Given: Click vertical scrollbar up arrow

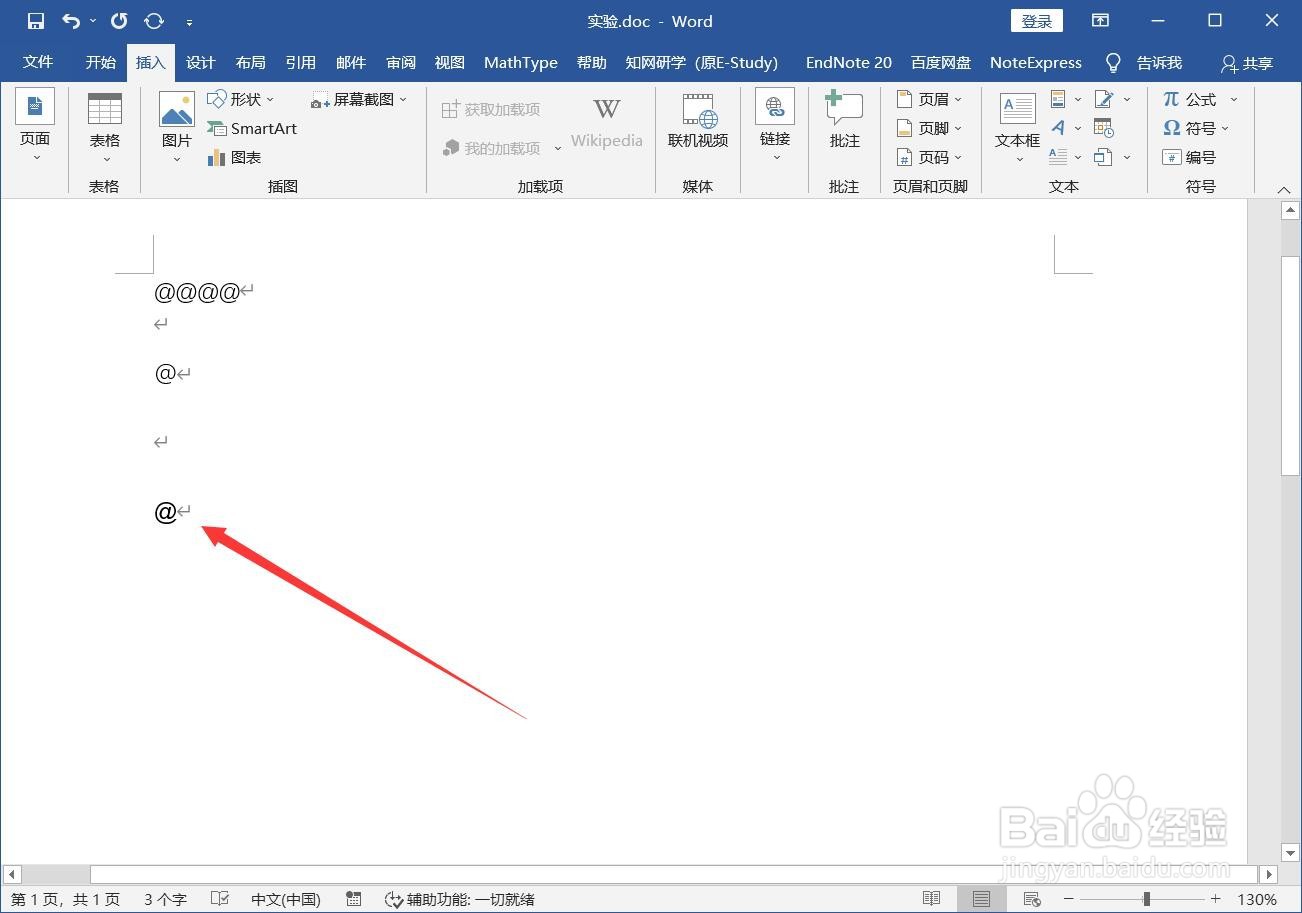Looking at the screenshot, I should [x=1290, y=211].
